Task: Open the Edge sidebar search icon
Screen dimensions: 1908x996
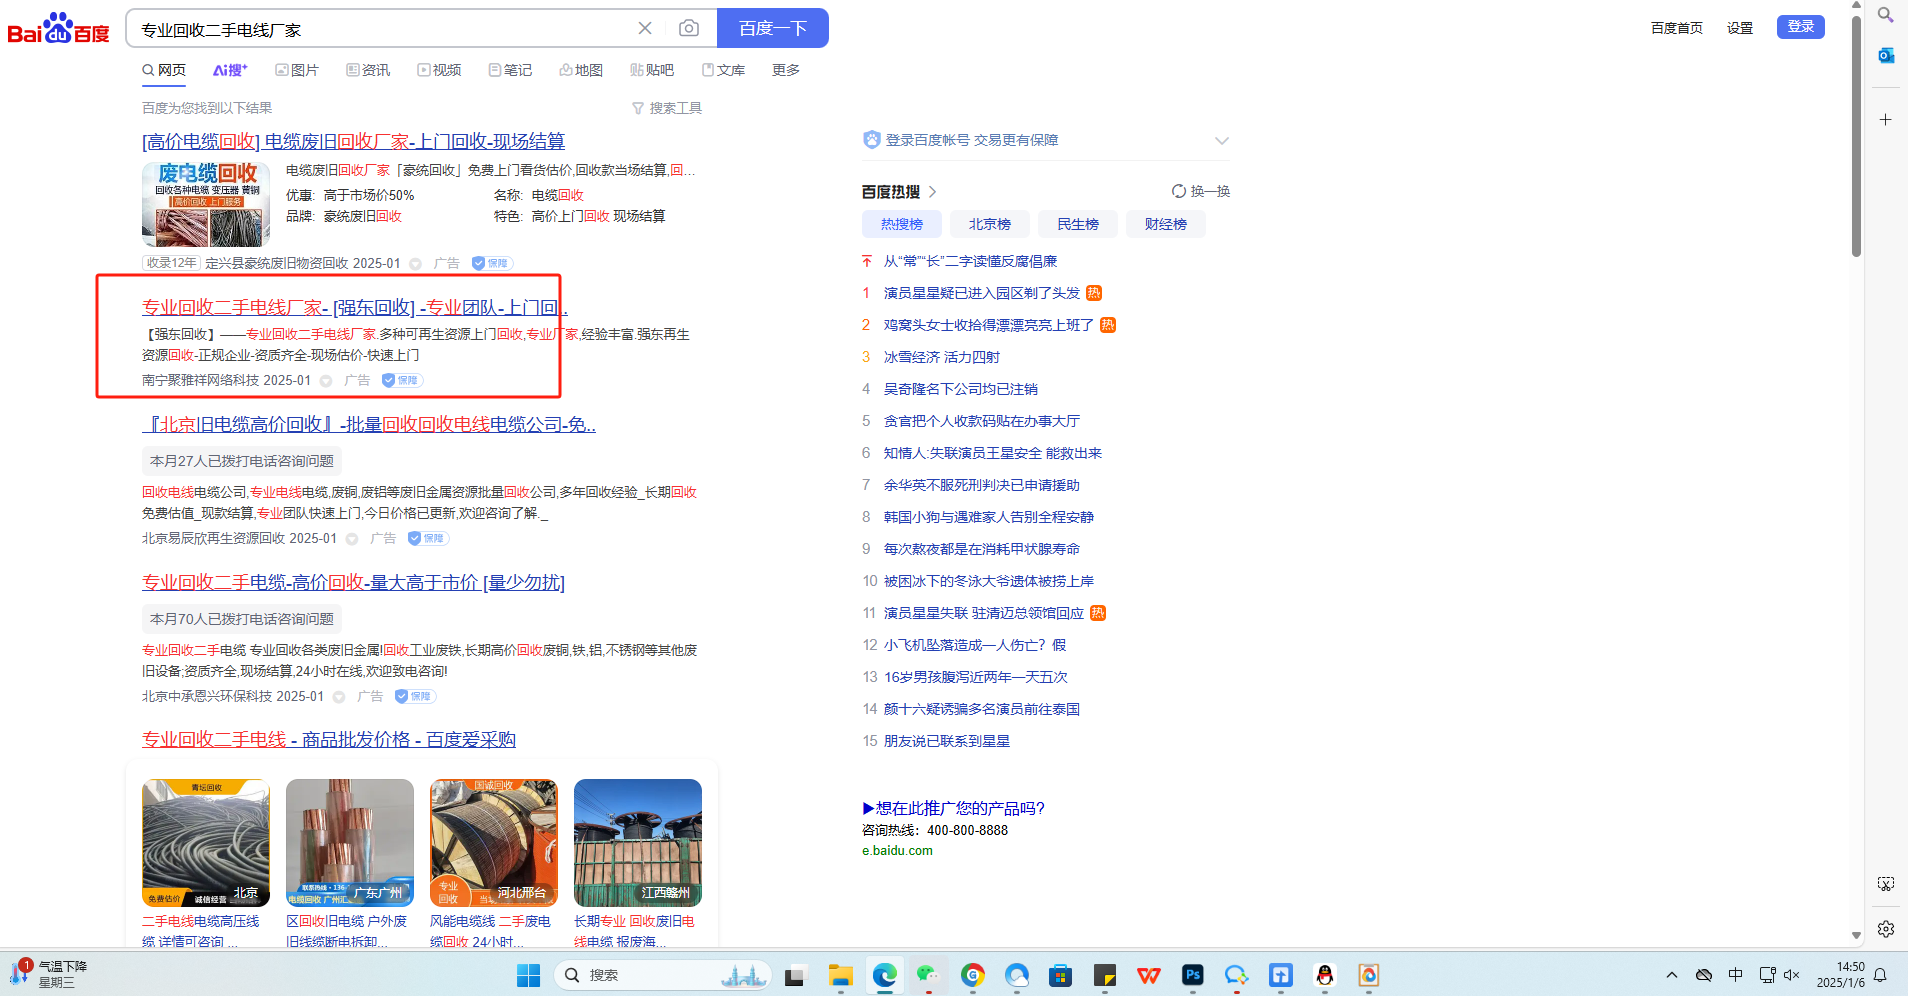Action: pyautogui.click(x=1885, y=15)
